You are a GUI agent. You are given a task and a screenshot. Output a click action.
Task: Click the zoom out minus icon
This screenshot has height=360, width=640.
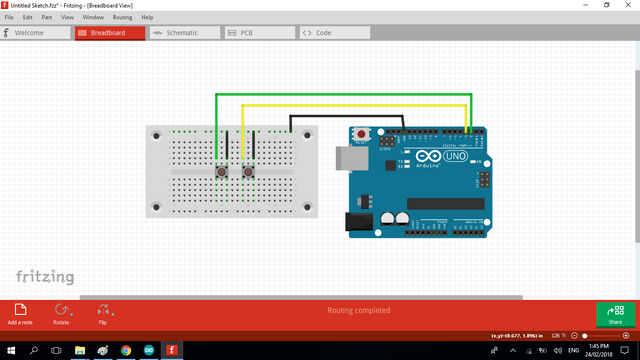point(574,336)
